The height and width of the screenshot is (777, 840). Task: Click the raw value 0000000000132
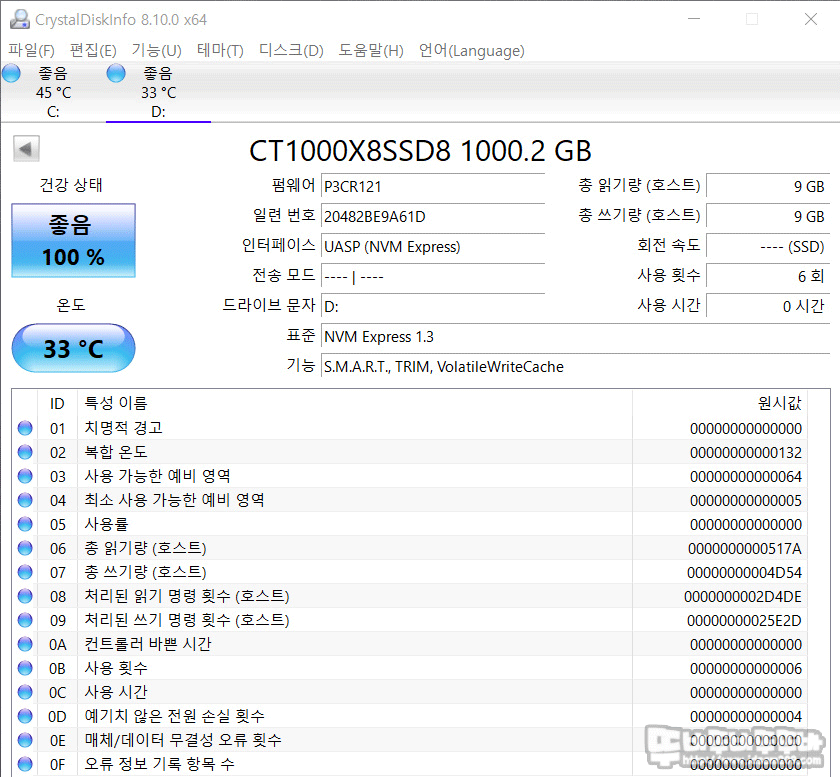click(746, 453)
